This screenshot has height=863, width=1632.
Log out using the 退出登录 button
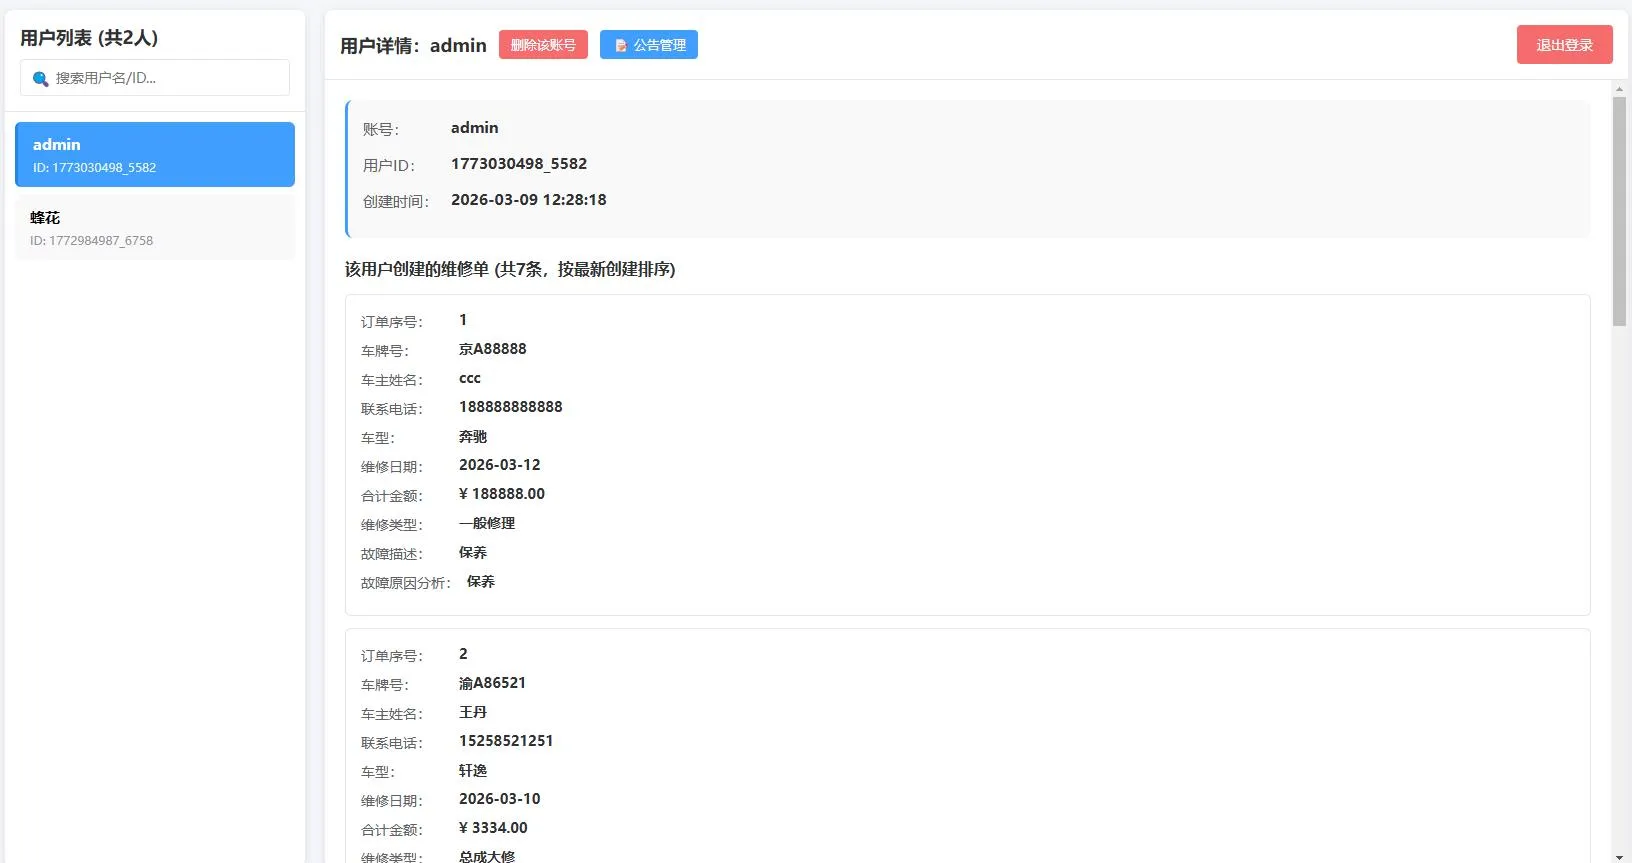[1564, 45]
